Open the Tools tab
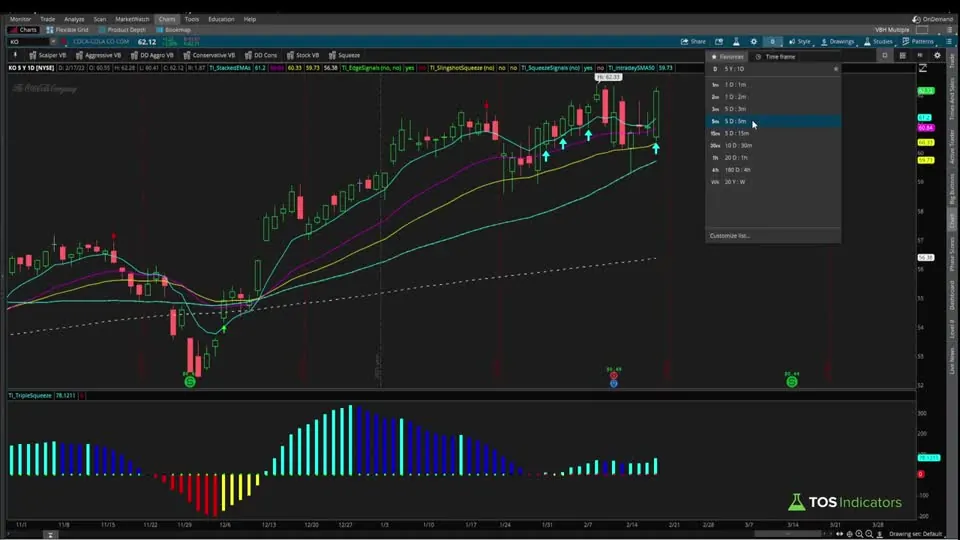The width and height of the screenshot is (960, 540). (192, 19)
